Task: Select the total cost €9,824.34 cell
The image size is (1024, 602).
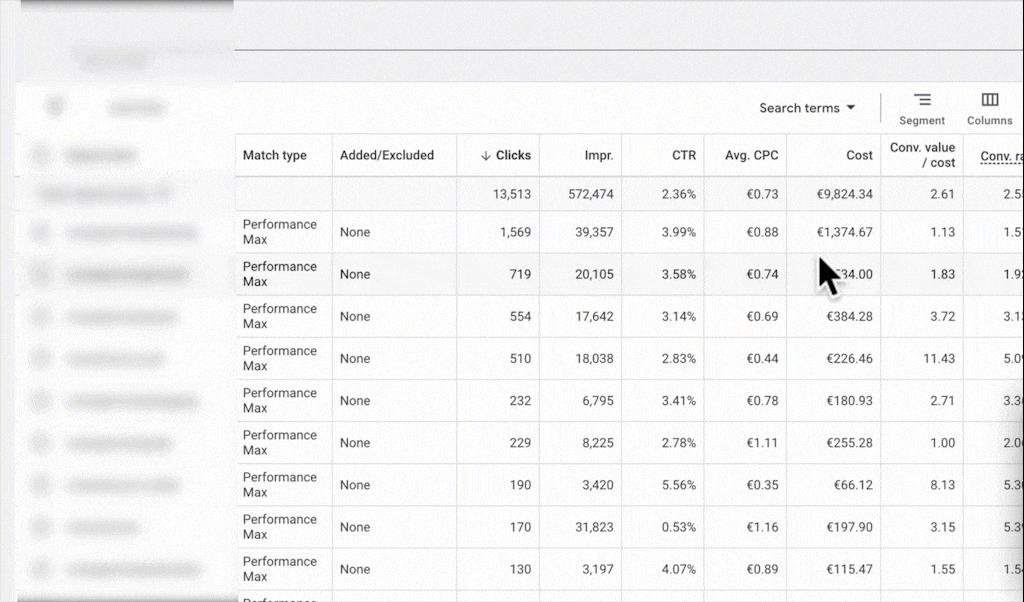Action: (844, 194)
